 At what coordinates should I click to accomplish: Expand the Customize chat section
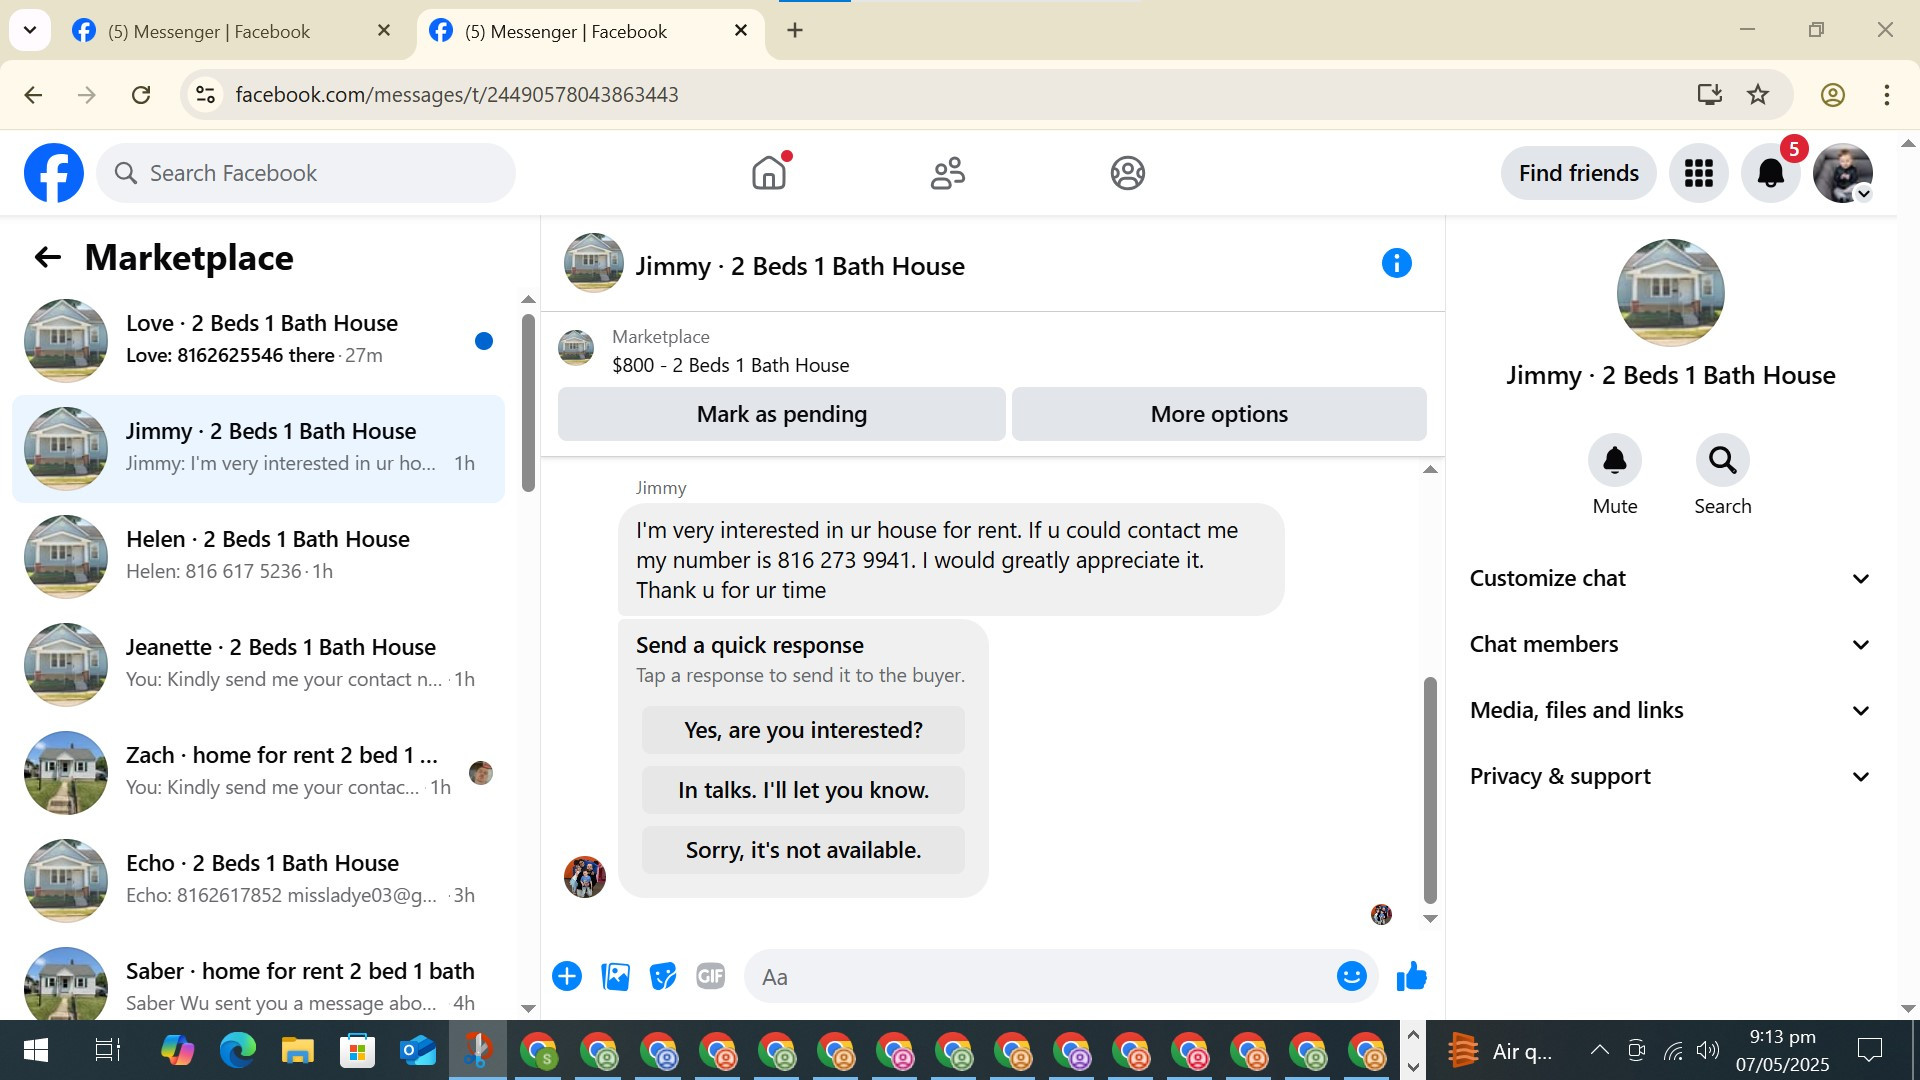[1668, 579]
